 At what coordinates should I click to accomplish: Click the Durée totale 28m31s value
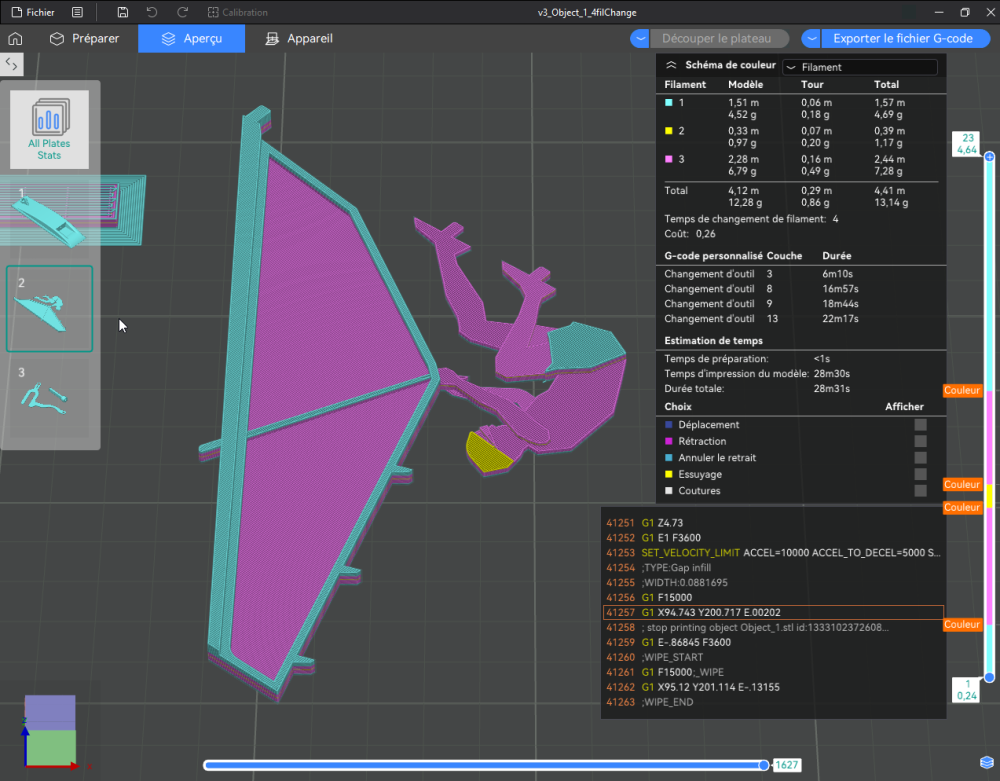click(832, 388)
